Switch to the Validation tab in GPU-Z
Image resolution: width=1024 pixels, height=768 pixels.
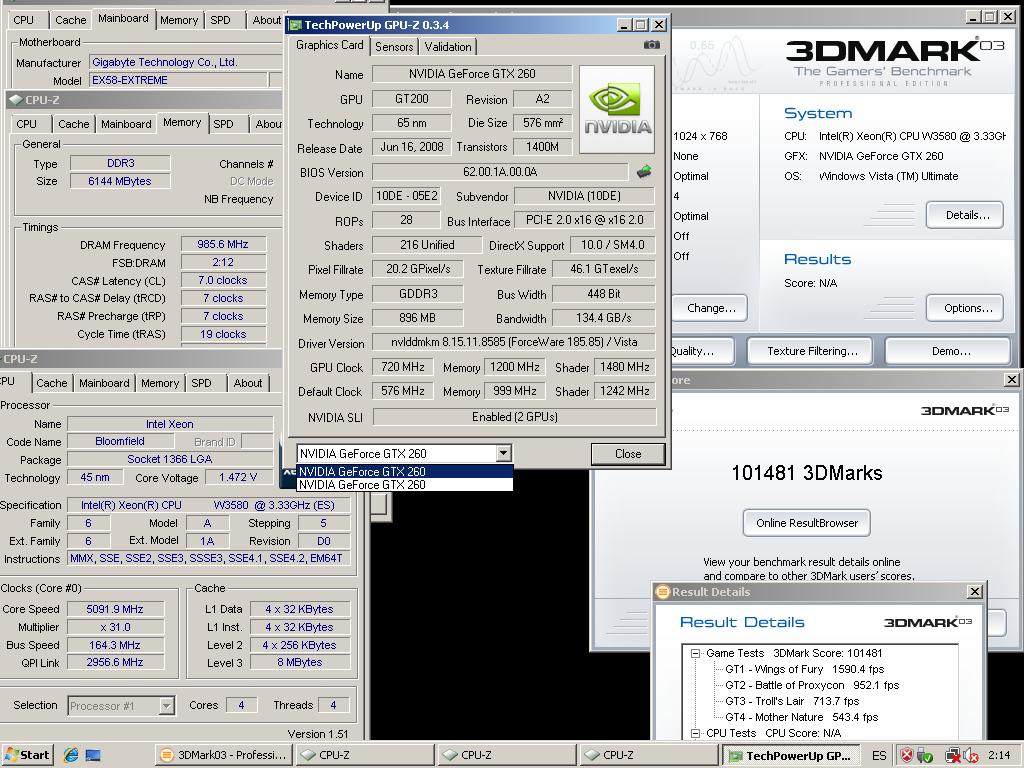coord(448,46)
